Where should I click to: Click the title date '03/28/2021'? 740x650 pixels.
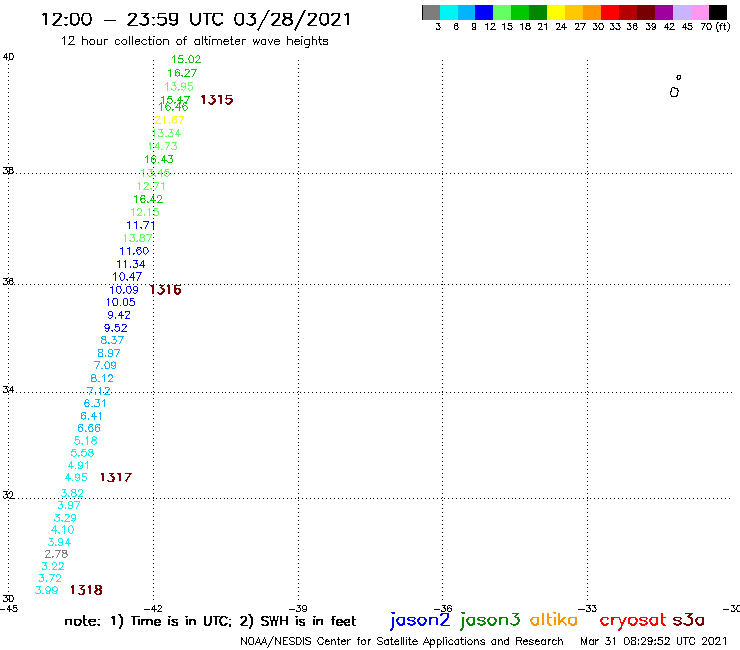[x=293, y=20]
